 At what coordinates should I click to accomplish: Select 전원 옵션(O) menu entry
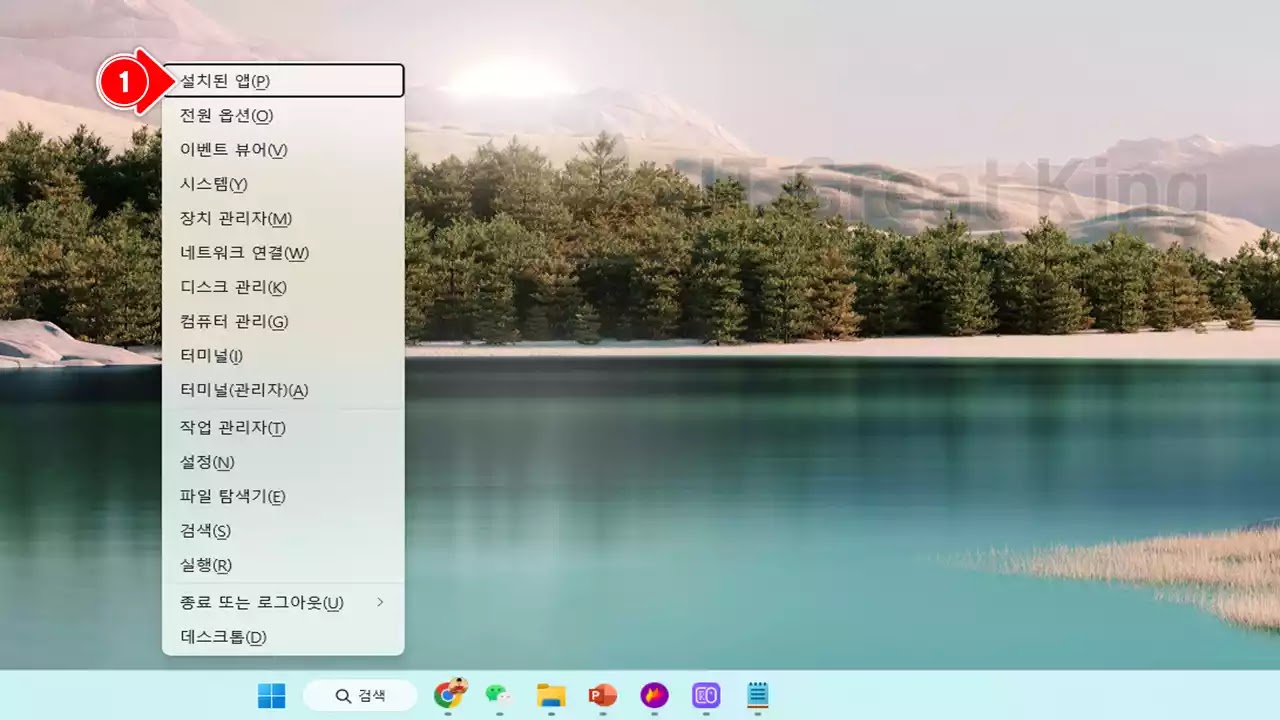click(283, 115)
